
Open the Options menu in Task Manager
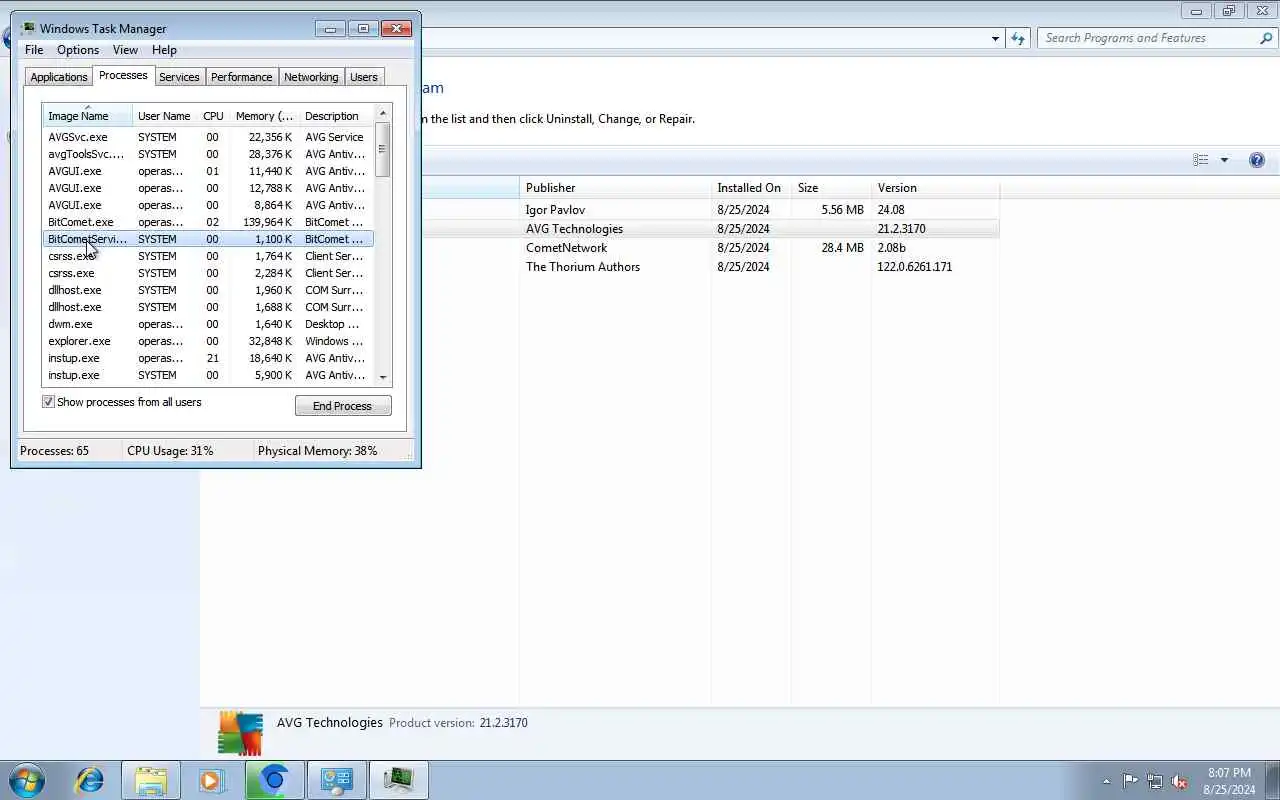(x=78, y=50)
